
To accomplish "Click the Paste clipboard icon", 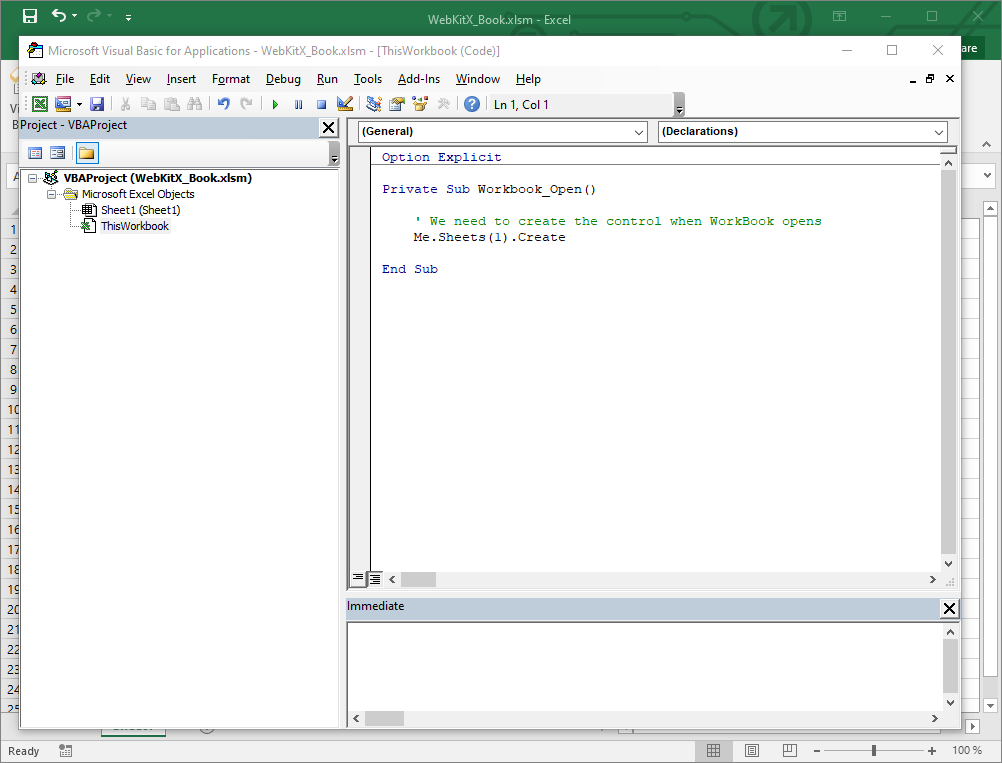I will pos(171,104).
